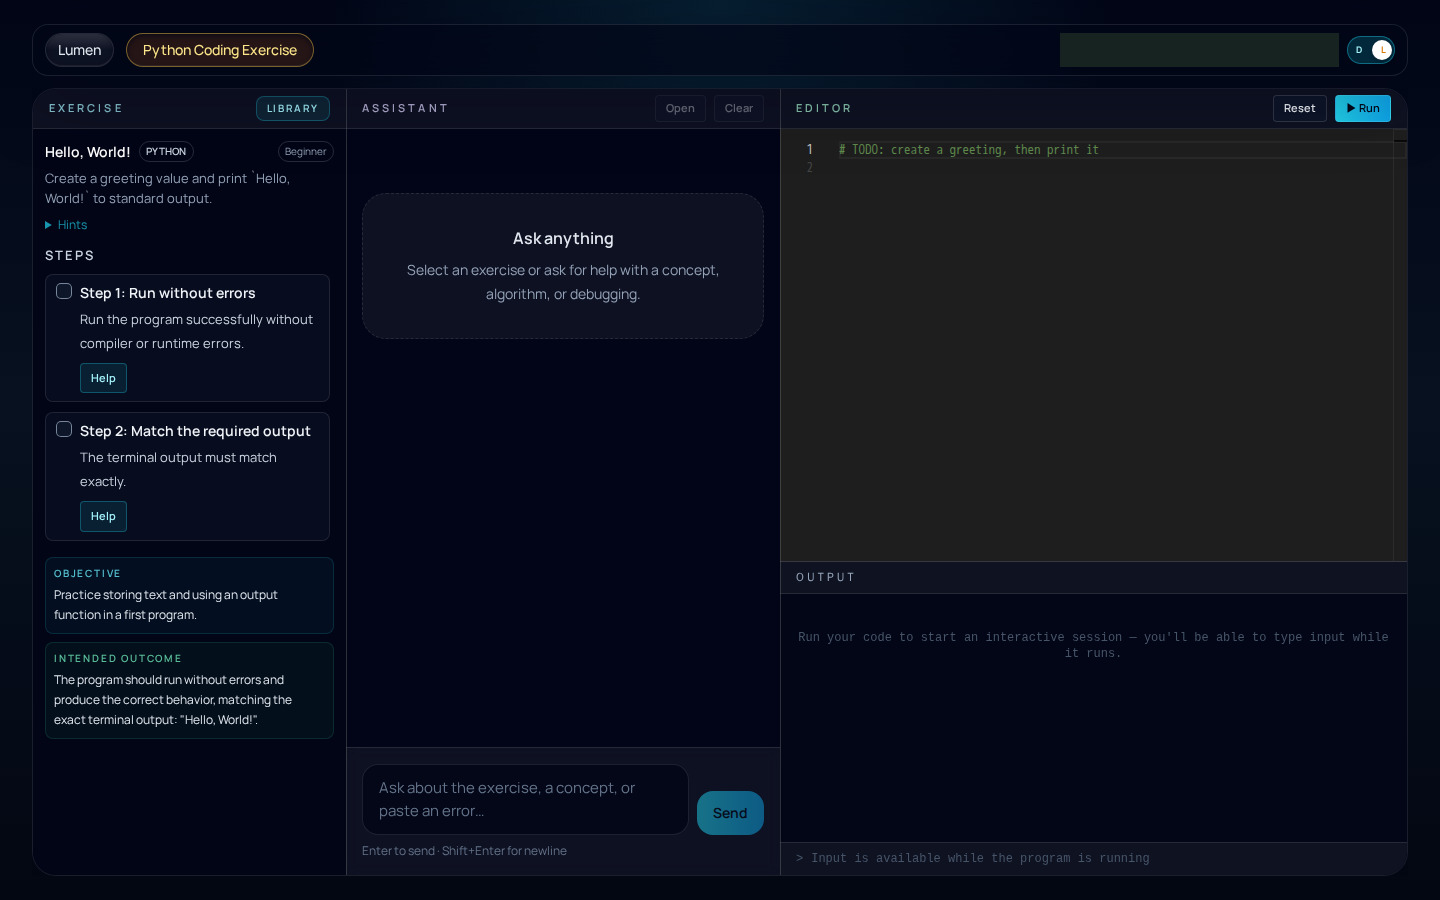Click the Lumen logo pill

79,50
